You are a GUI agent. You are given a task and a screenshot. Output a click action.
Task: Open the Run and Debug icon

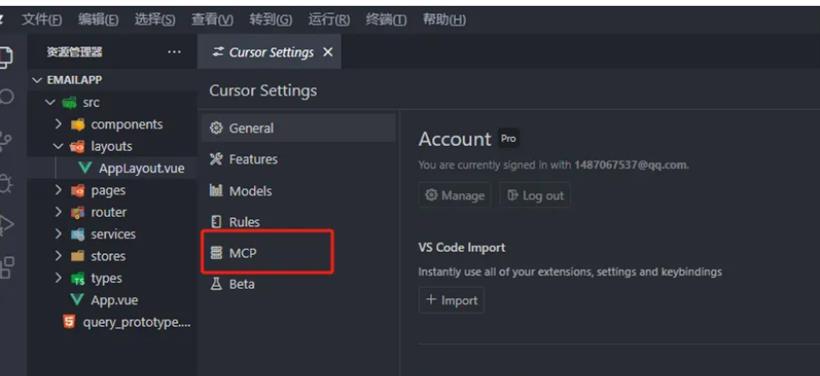click(6, 225)
